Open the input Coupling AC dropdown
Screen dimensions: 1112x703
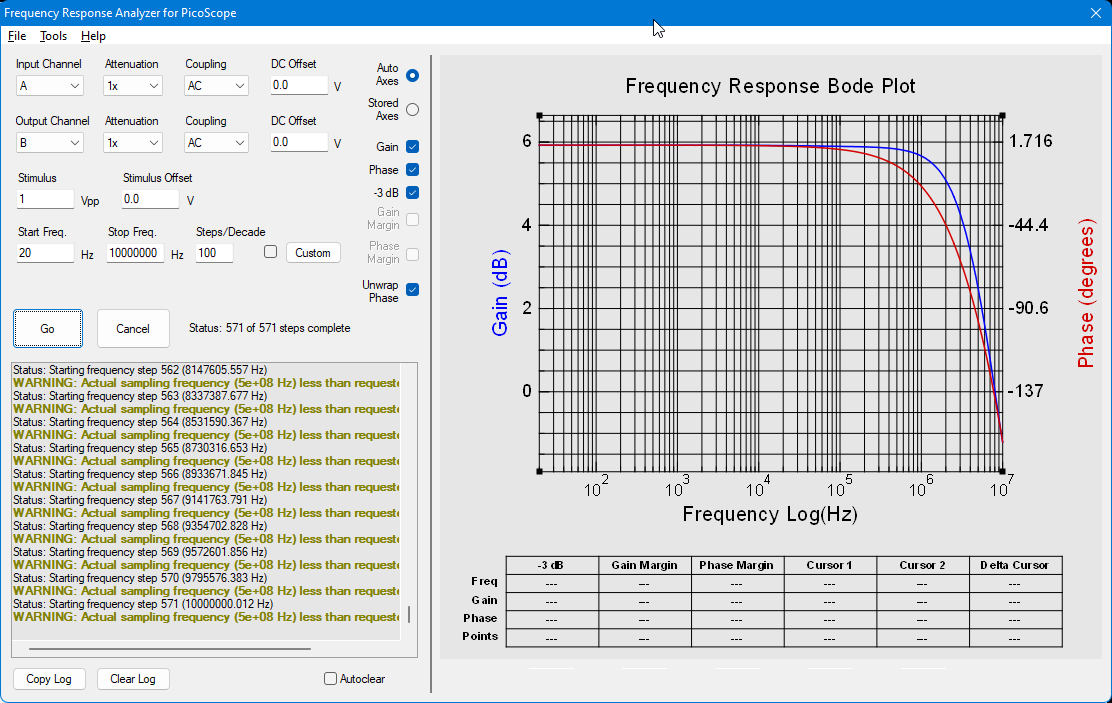(216, 86)
